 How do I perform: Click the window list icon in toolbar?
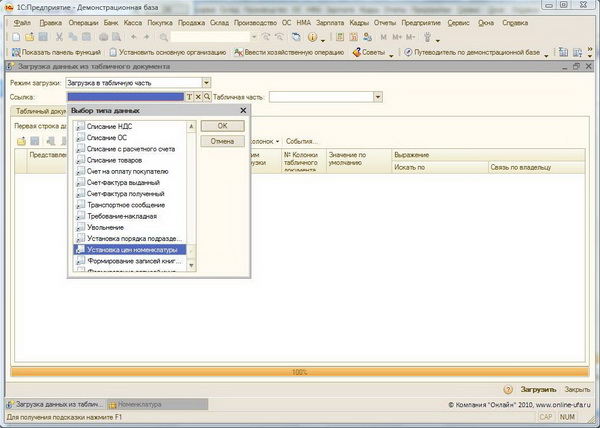[296, 37]
